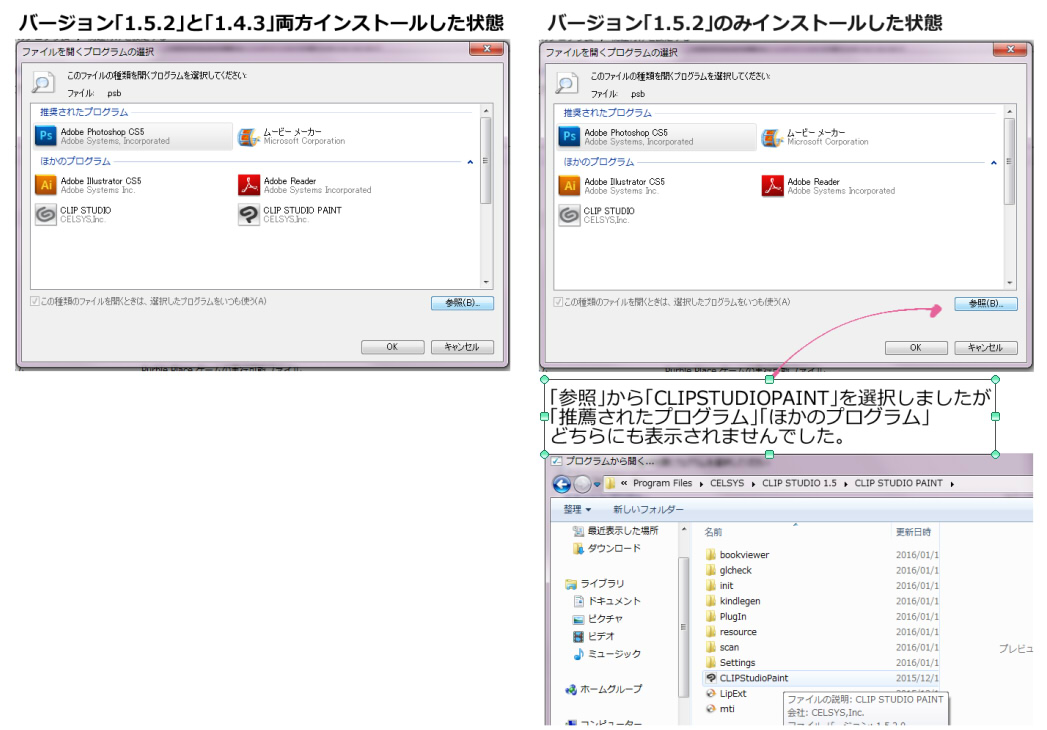1047x730 pixels.
Task: Pick CLIP STUDIO PAINT in left dialog
Action: tap(290, 214)
